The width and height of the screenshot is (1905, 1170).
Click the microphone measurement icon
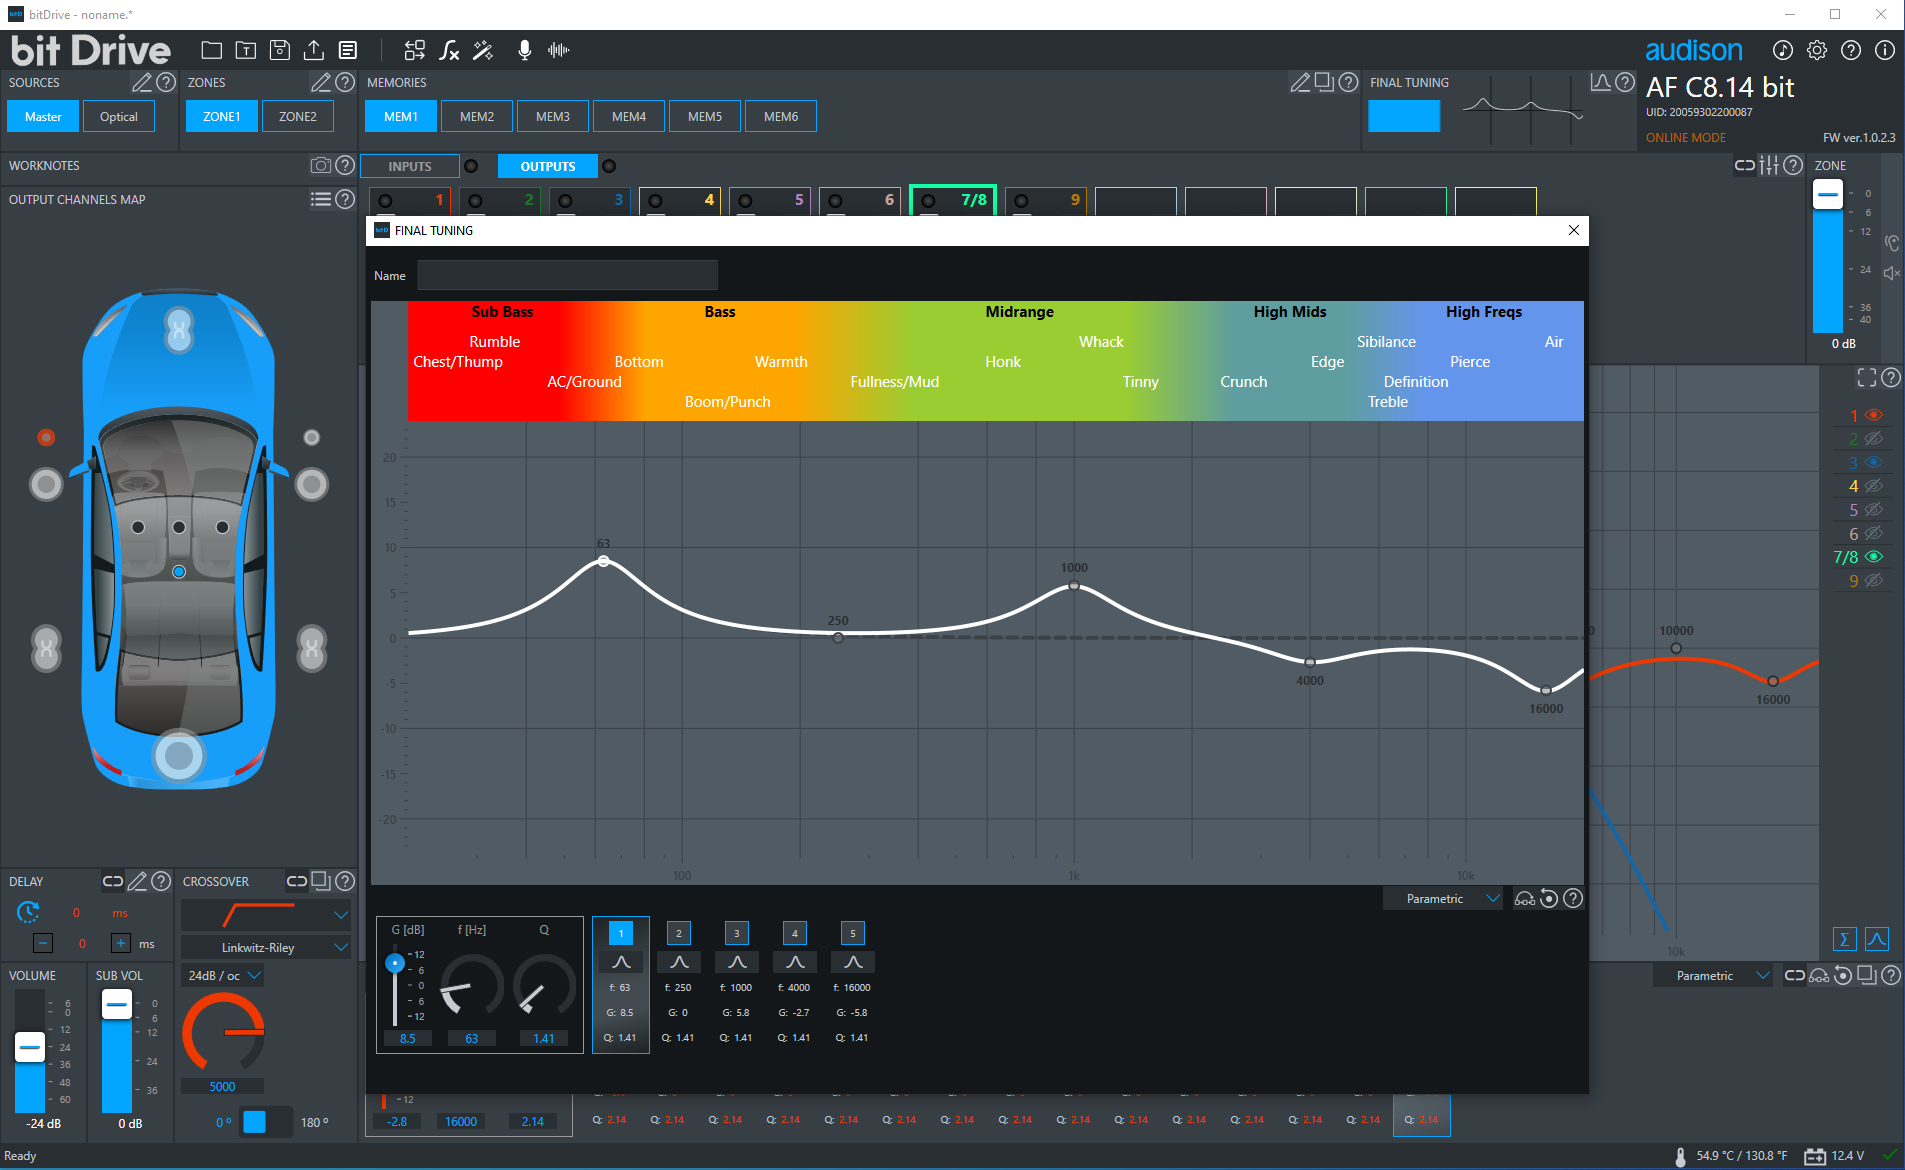524,49
